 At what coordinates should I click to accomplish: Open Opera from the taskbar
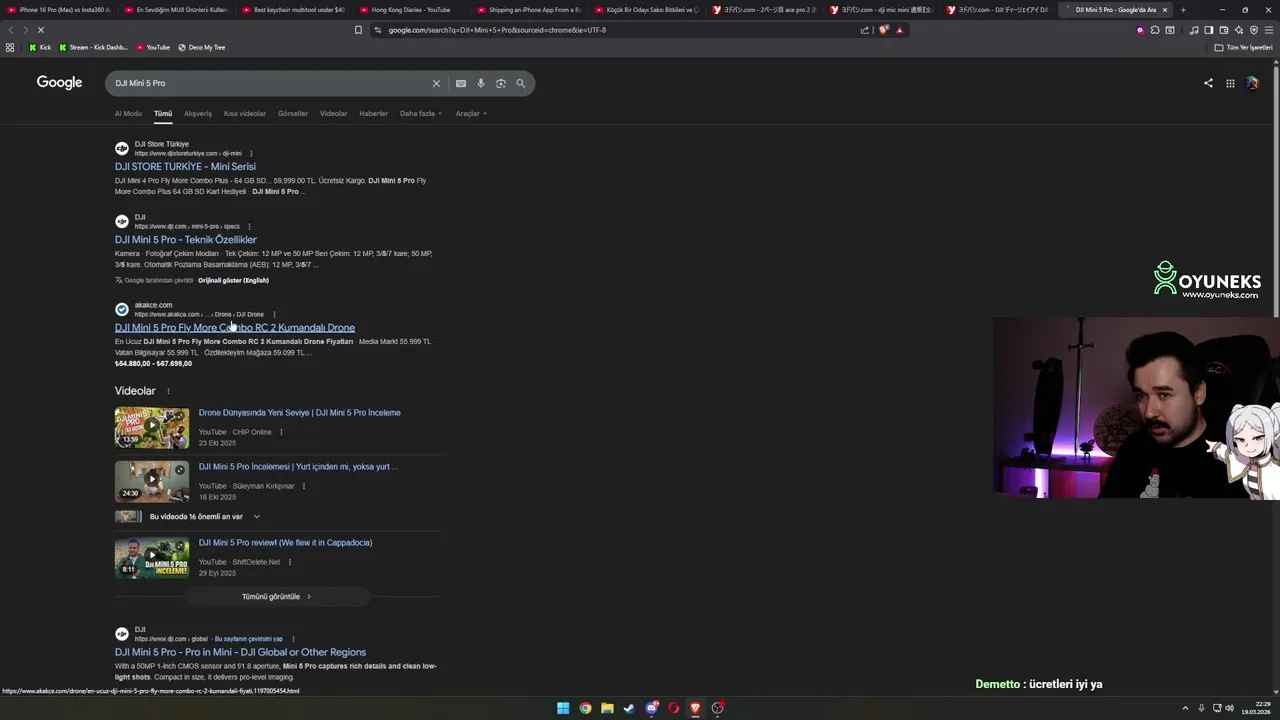point(674,708)
